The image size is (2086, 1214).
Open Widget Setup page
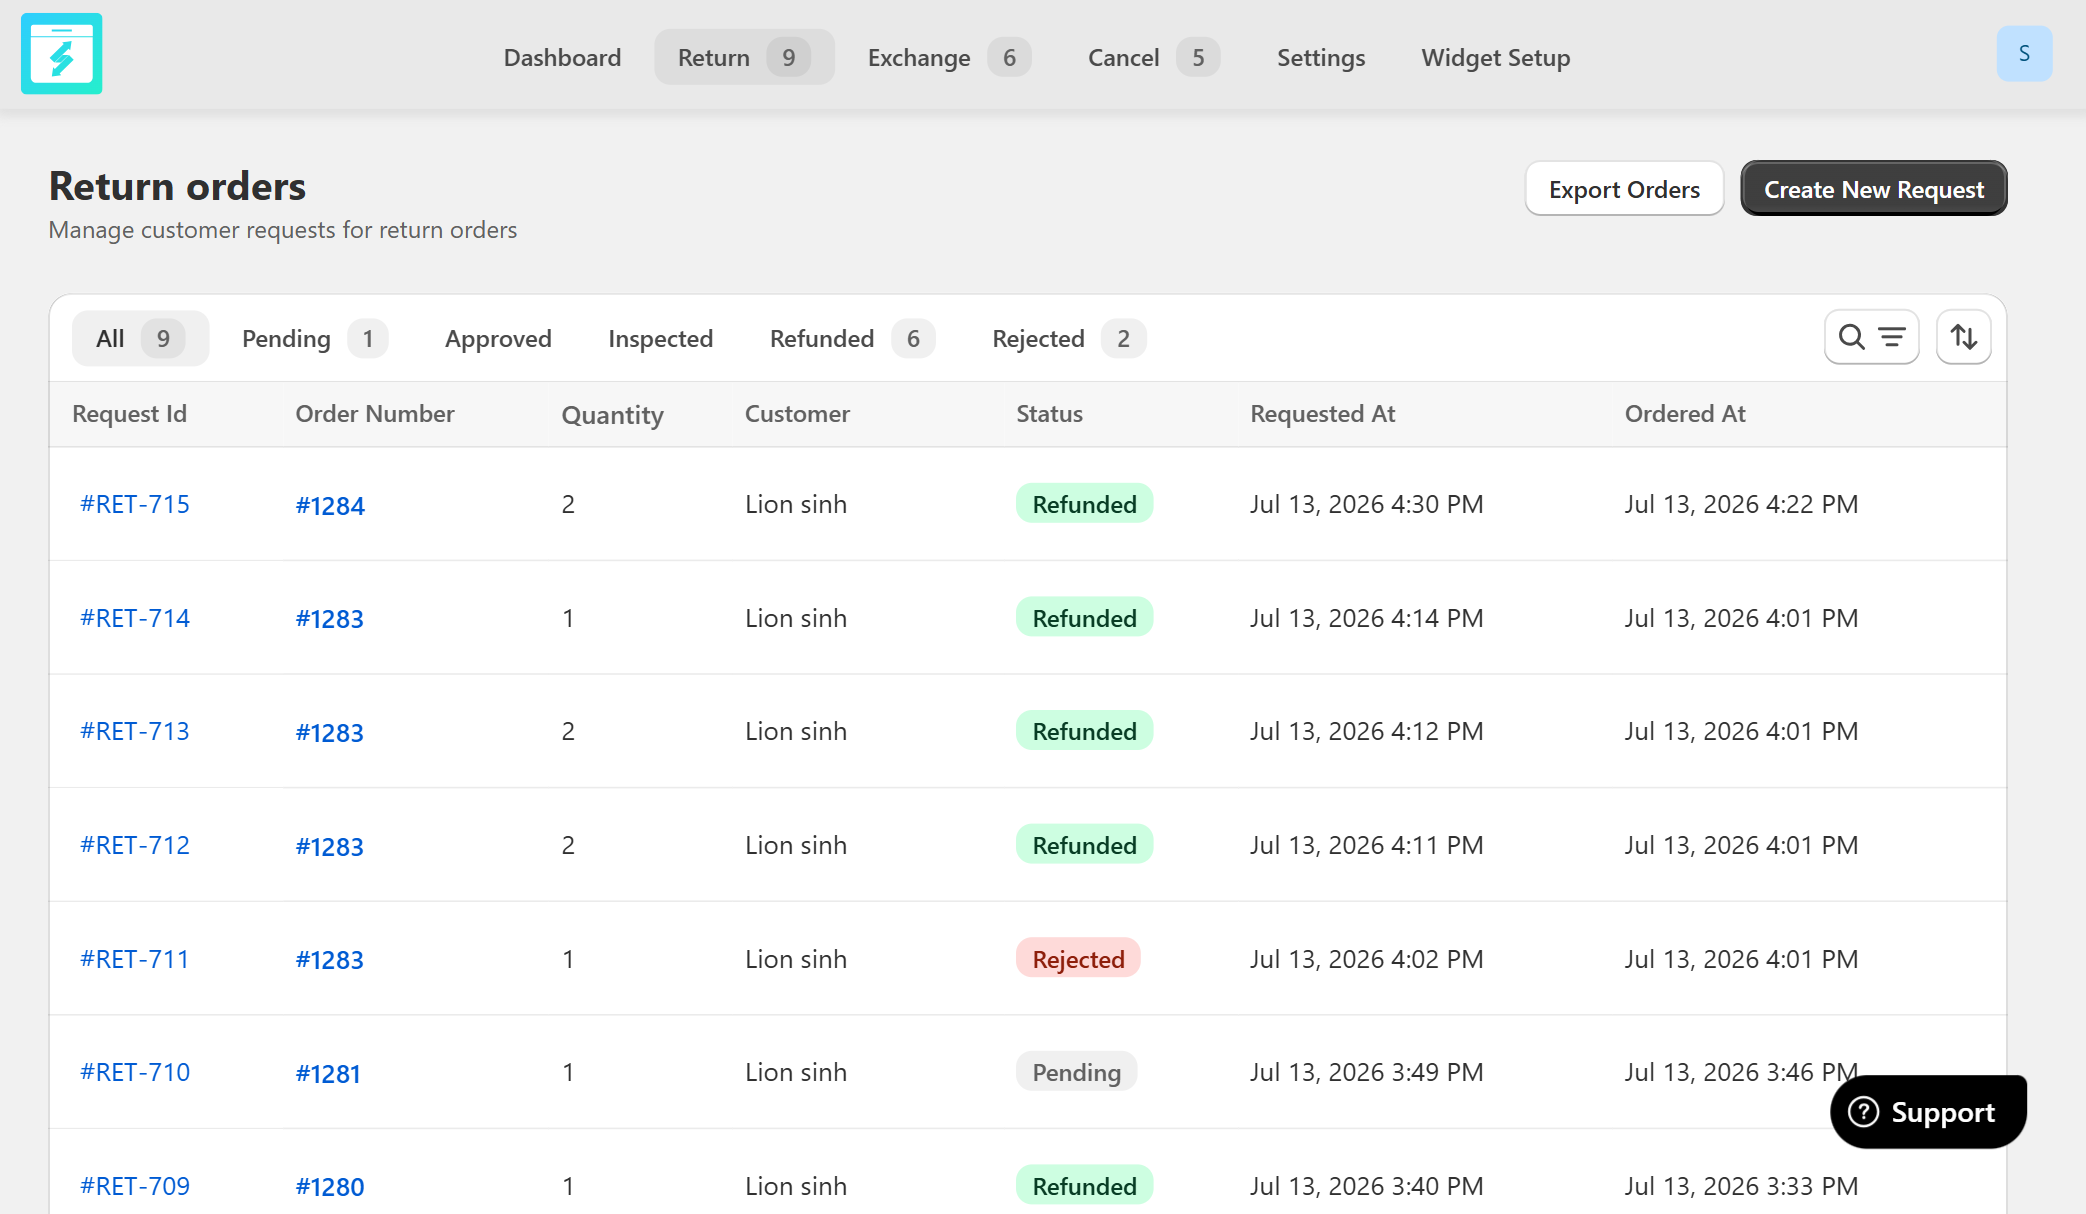point(1496,58)
